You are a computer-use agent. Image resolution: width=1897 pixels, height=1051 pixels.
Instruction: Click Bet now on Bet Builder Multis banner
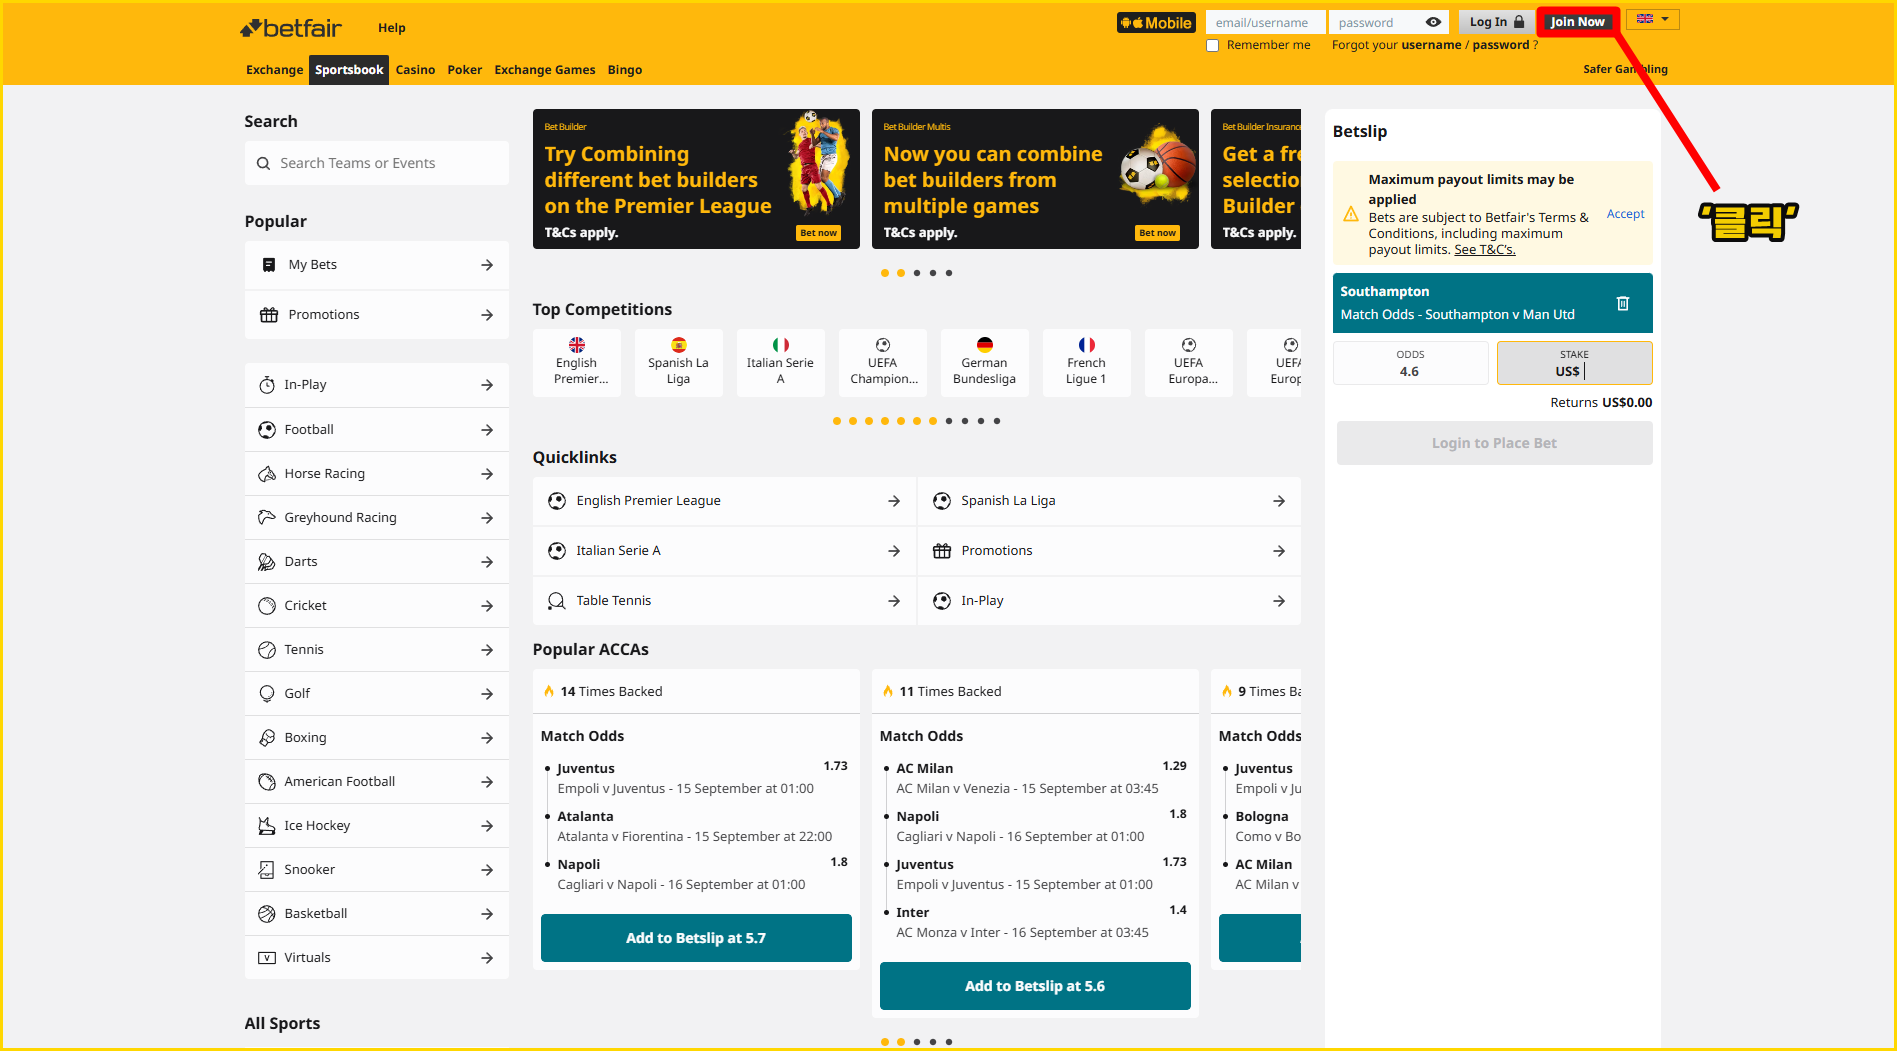(x=1157, y=233)
